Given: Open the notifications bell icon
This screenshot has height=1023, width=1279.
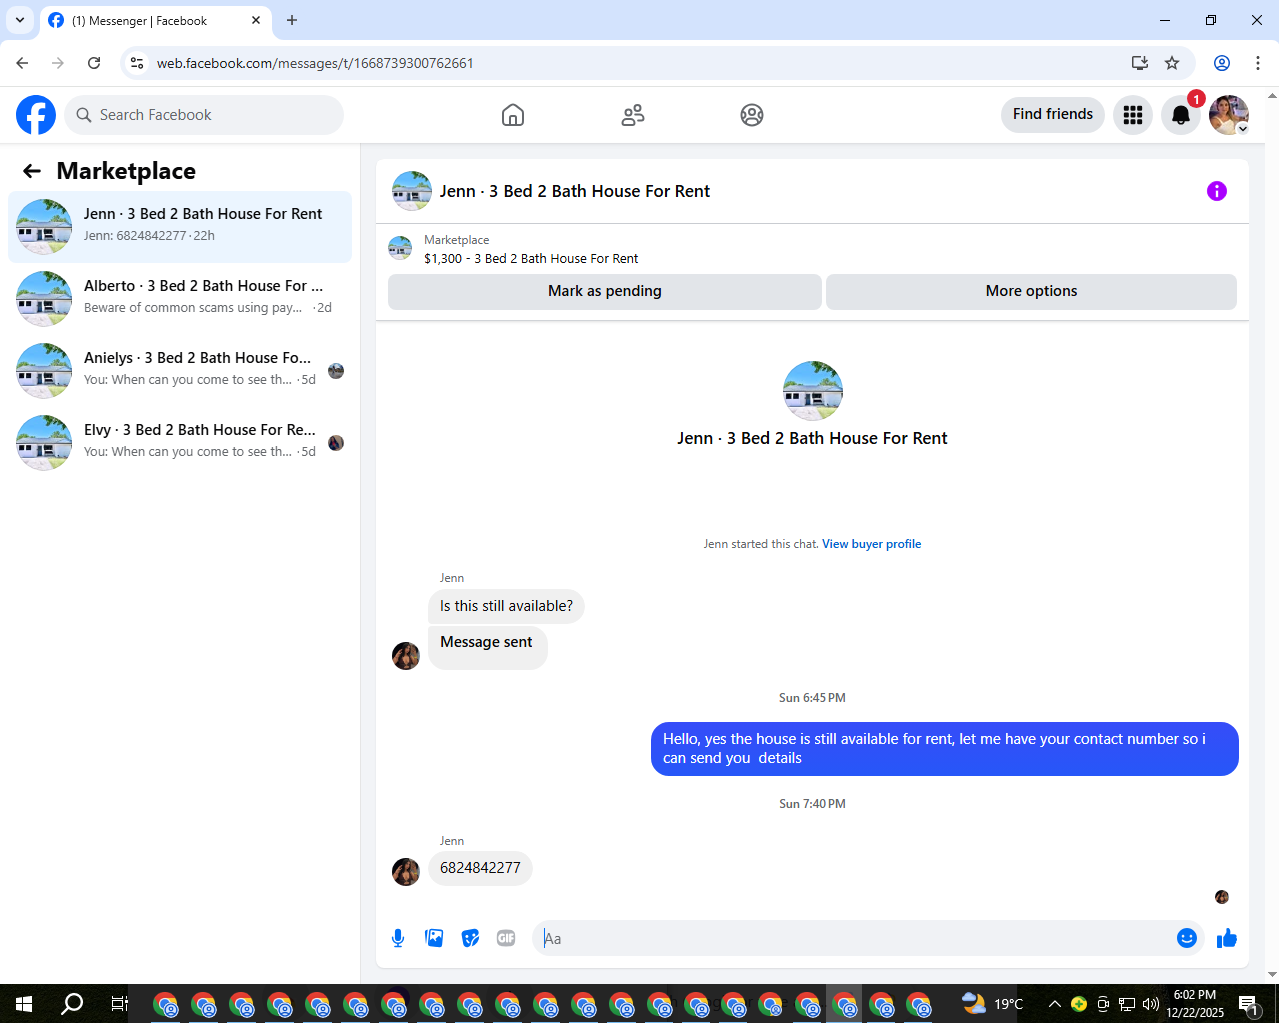Looking at the screenshot, I should (1181, 115).
